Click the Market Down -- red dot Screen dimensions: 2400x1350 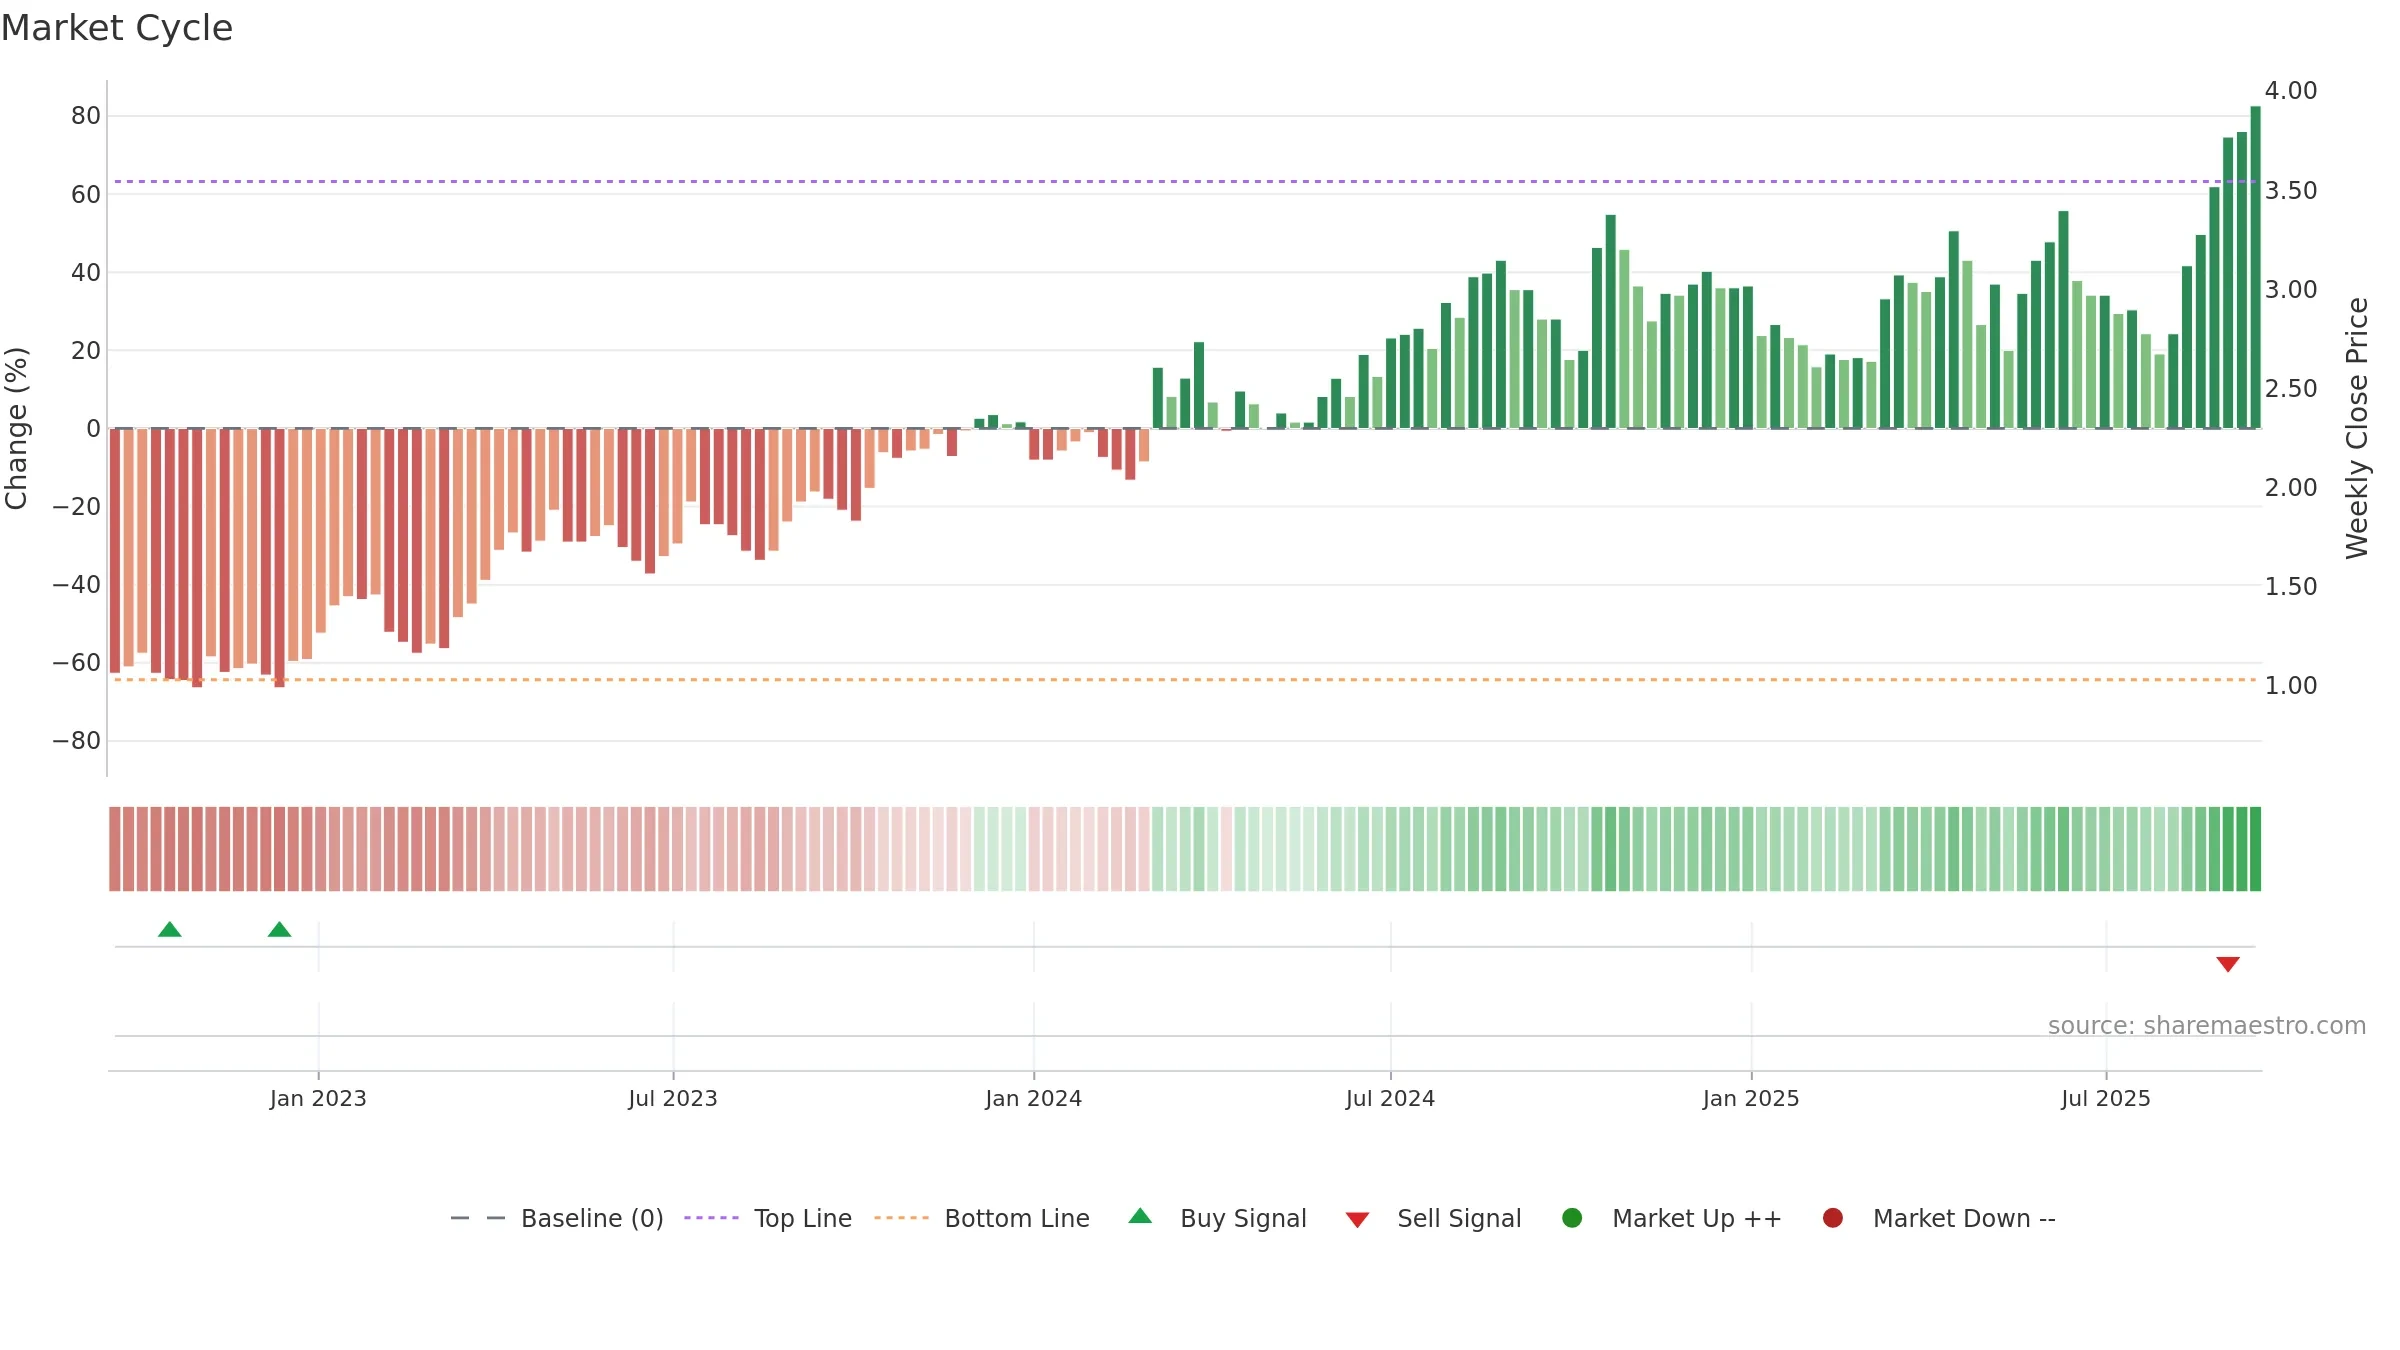1833,1218
